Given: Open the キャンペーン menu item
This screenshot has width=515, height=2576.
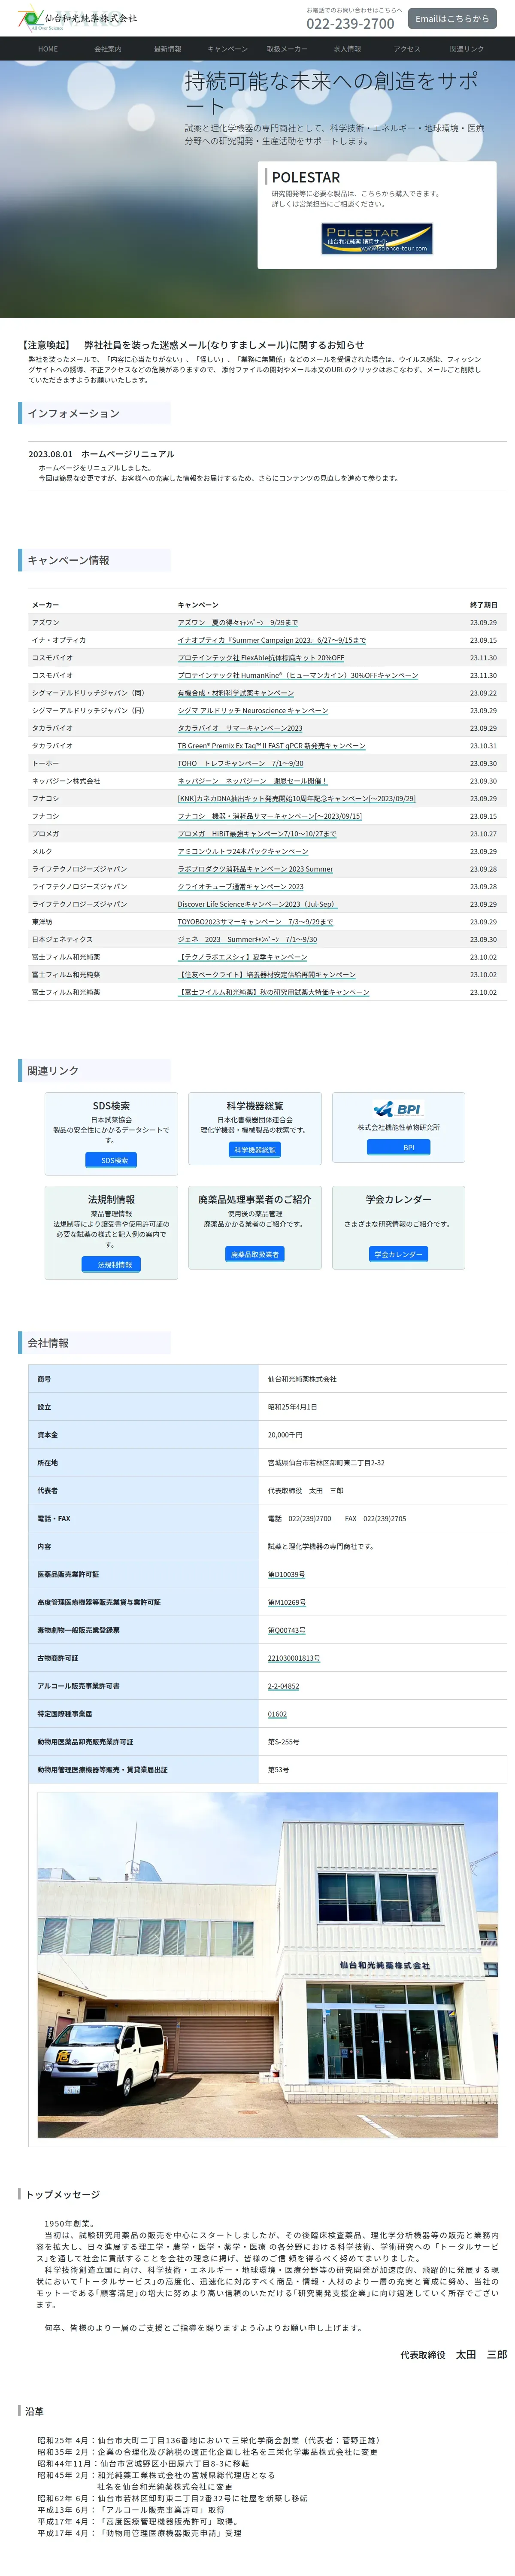Looking at the screenshot, I should [228, 49].
